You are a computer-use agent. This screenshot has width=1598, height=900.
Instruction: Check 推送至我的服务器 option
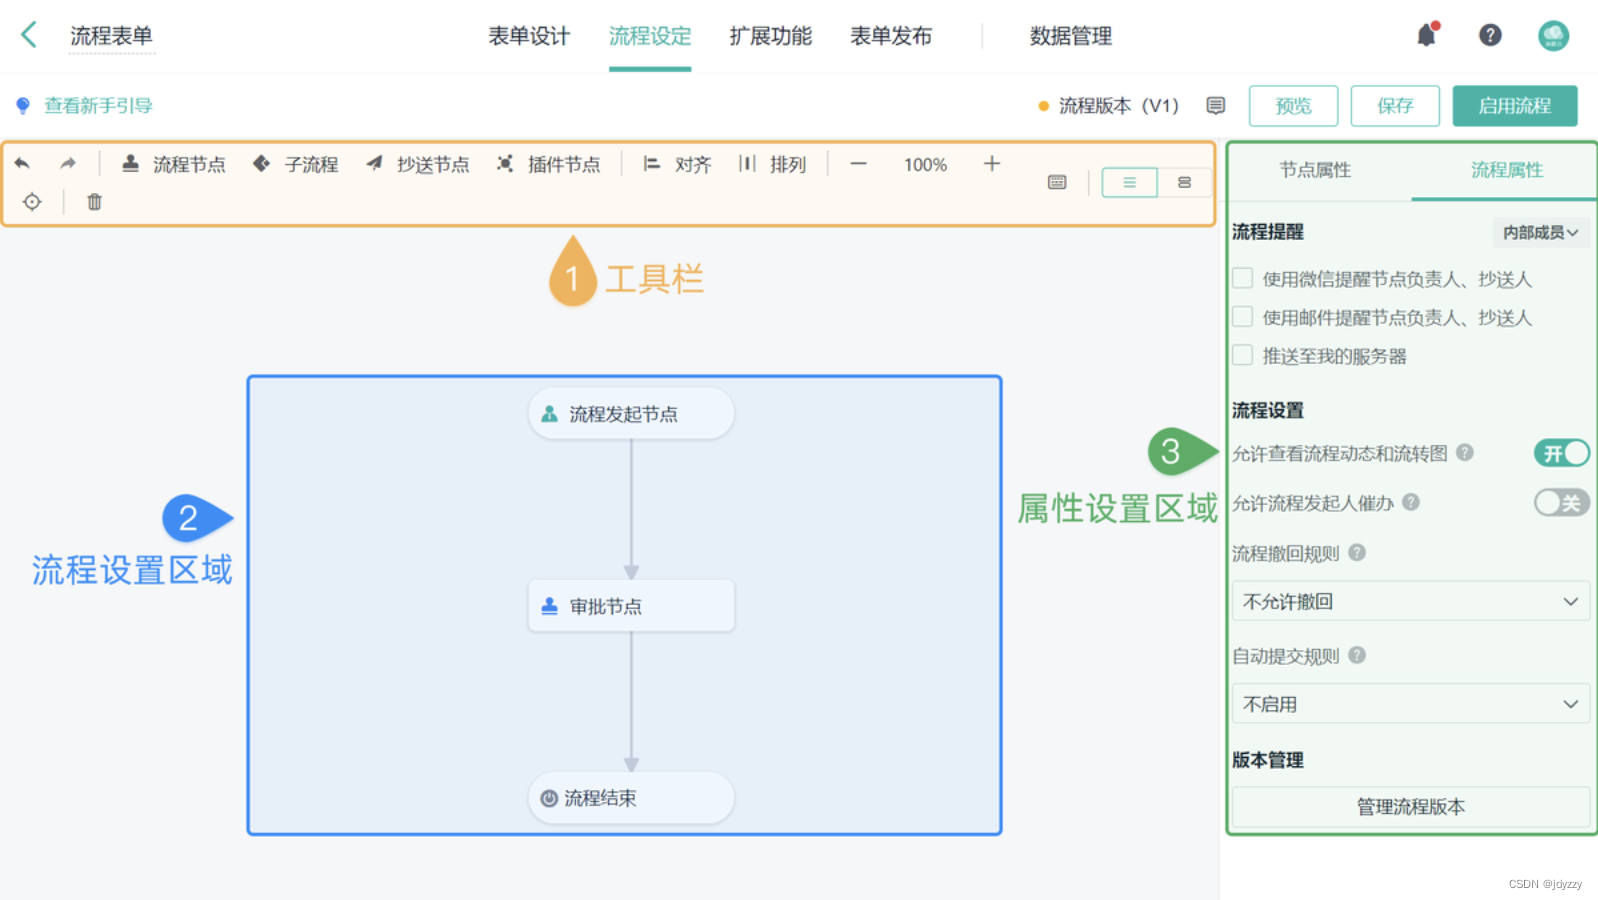click(1243, 355)
